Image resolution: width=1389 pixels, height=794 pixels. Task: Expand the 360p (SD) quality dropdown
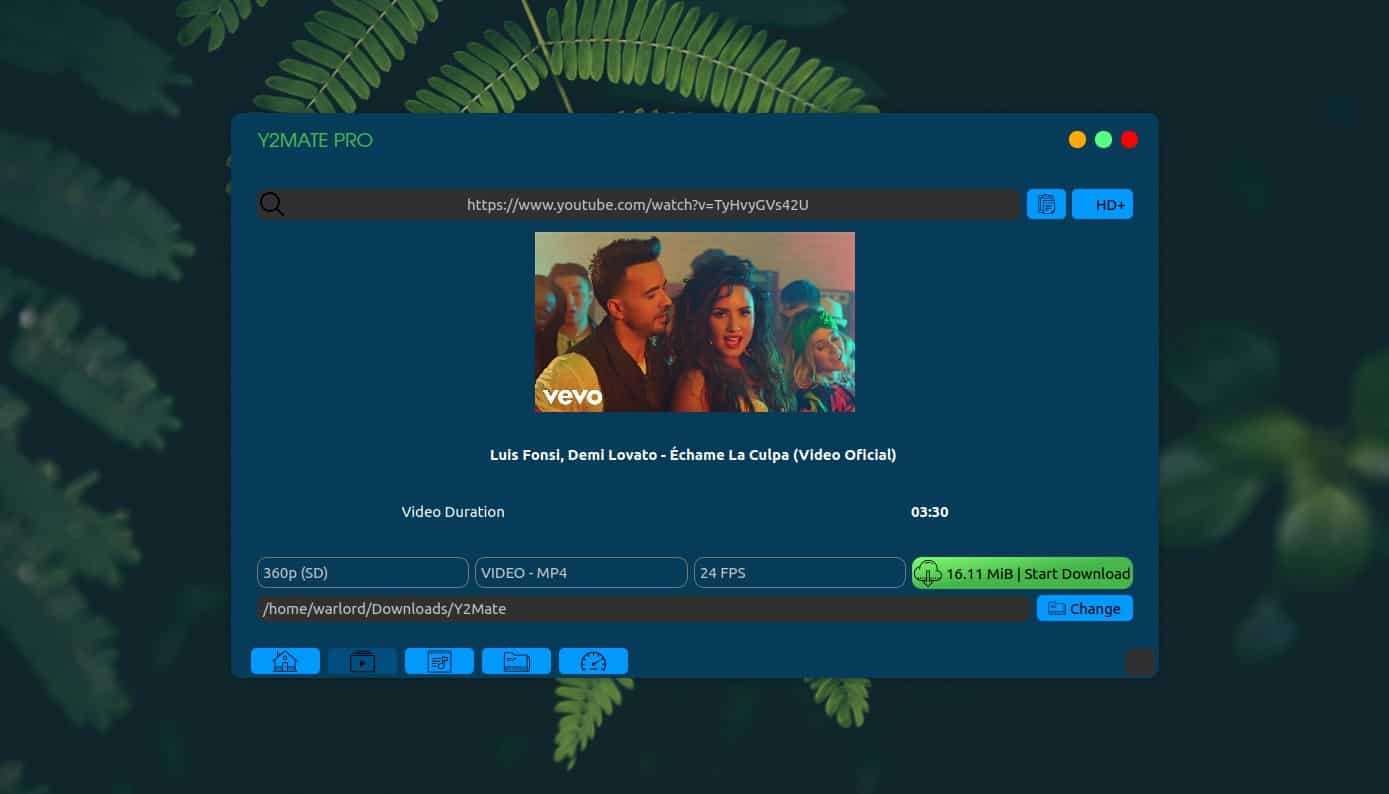click(x=362, y=573)
